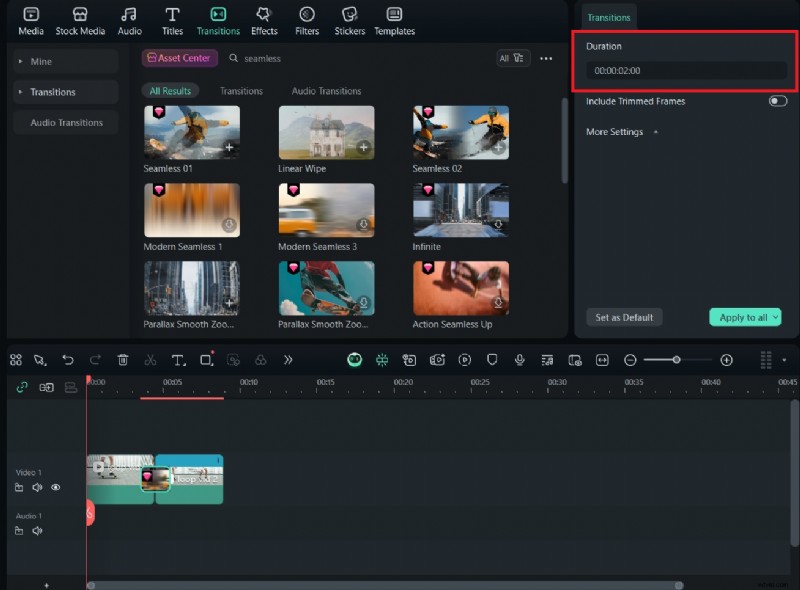Hide the Video 1 track with the eye toggle
Image resolution: width=800 pixels, height=590 pixels.
[55, 487]
